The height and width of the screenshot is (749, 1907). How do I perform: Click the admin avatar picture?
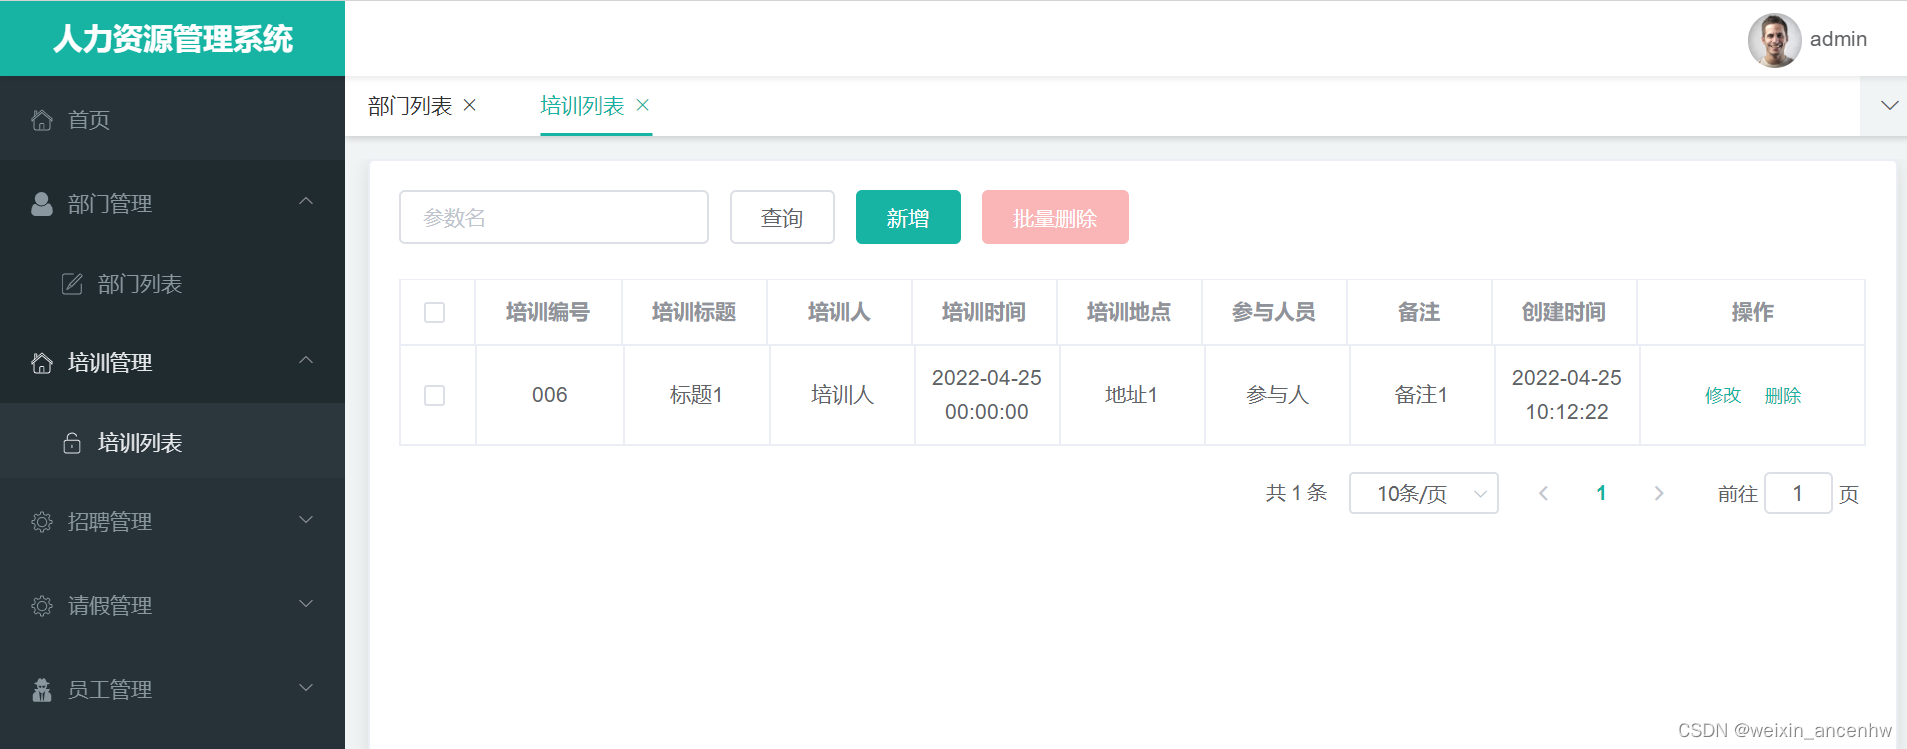point(1774,40)
